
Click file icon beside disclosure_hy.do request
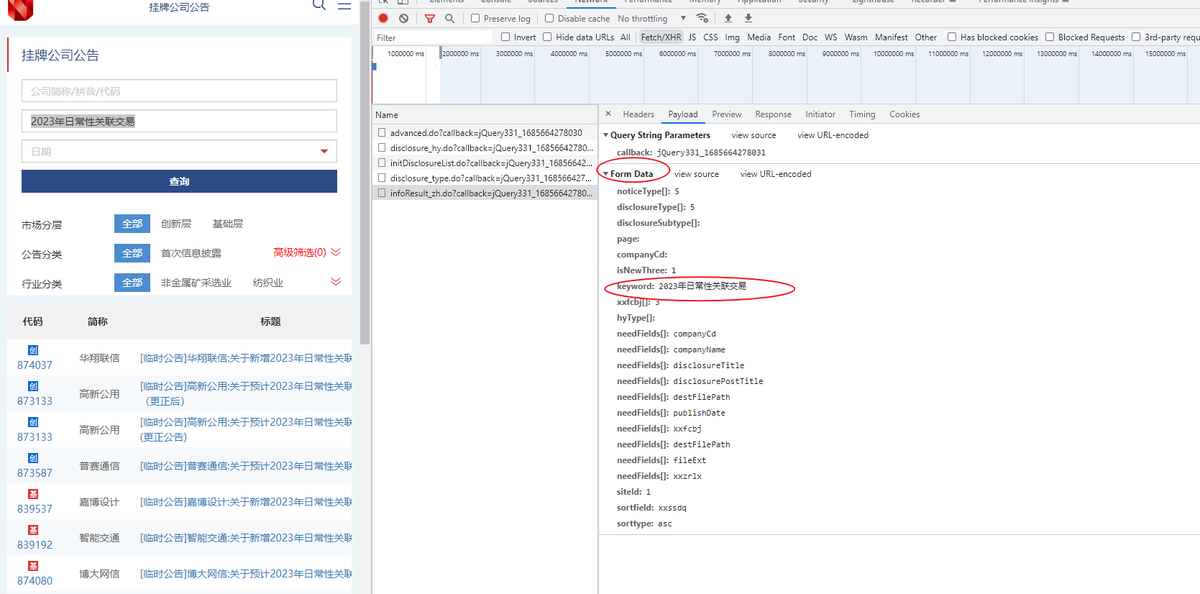pos(382,147)
